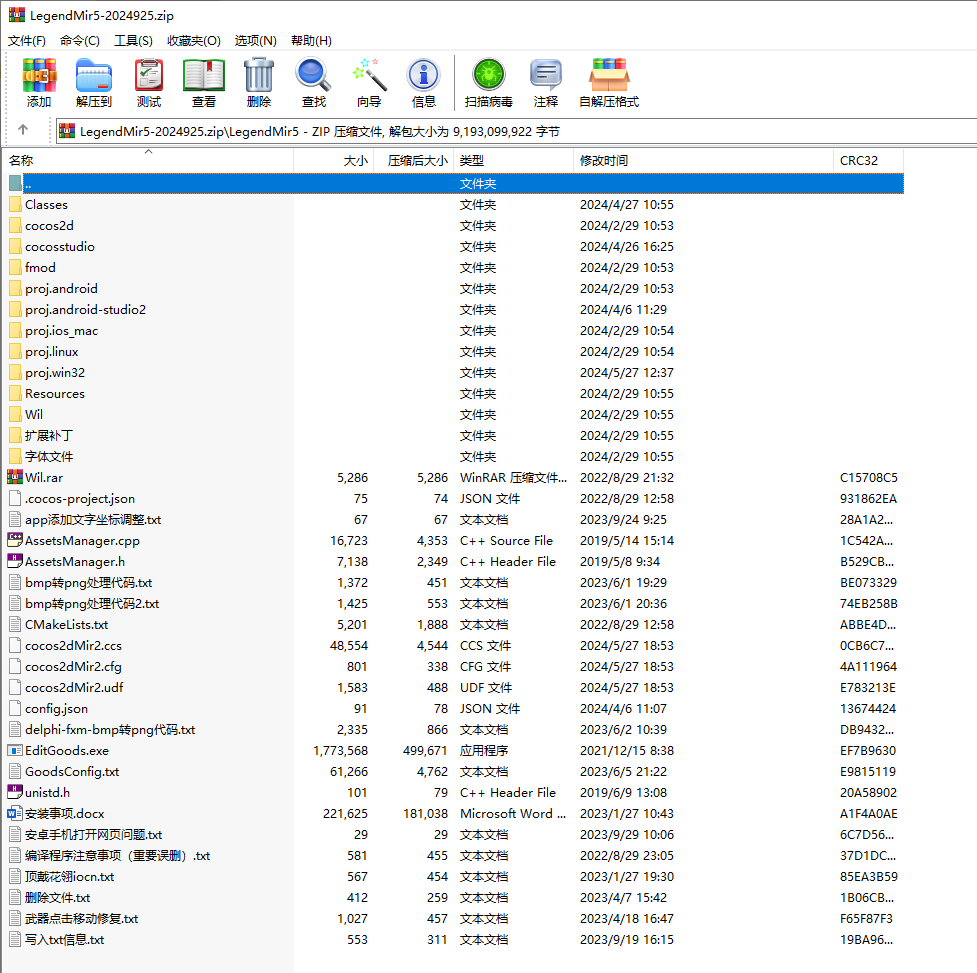Click the 查找 (Find) magnifier icon

(x=313, y=75)
